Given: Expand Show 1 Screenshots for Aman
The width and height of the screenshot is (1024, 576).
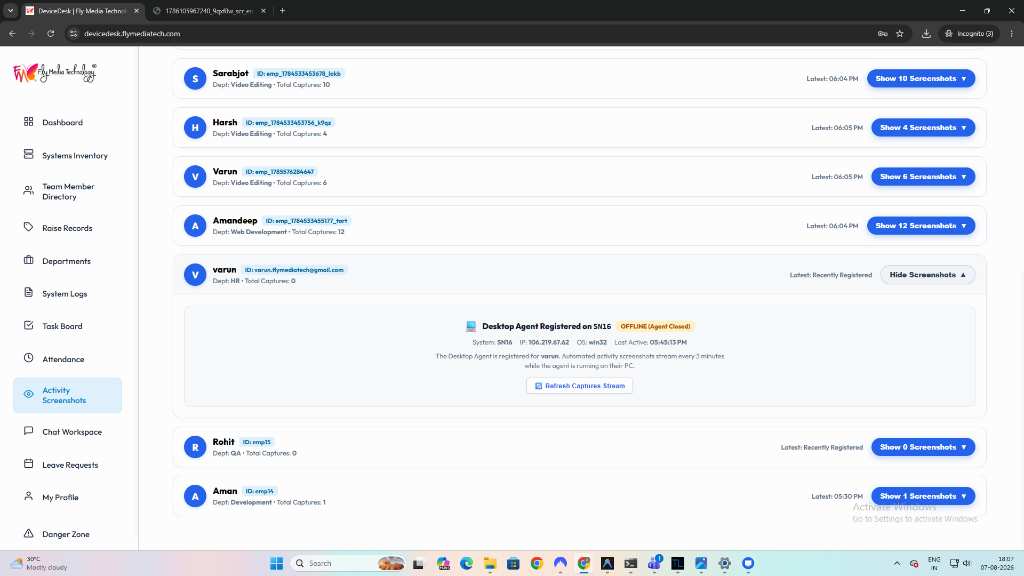Looking at the screenshot, I should (x=923, y=496).
